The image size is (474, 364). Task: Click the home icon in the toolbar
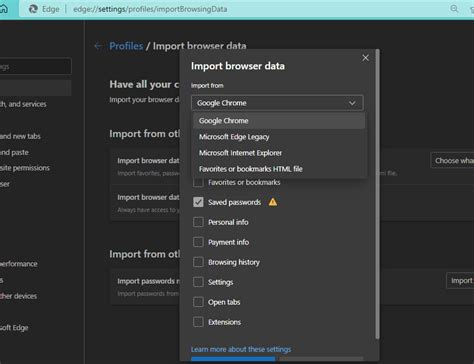(4, 9)
